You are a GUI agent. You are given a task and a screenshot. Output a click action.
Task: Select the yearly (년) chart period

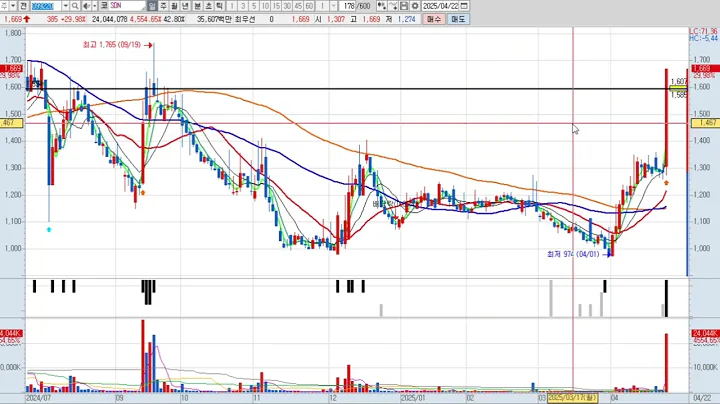[185, 6]
